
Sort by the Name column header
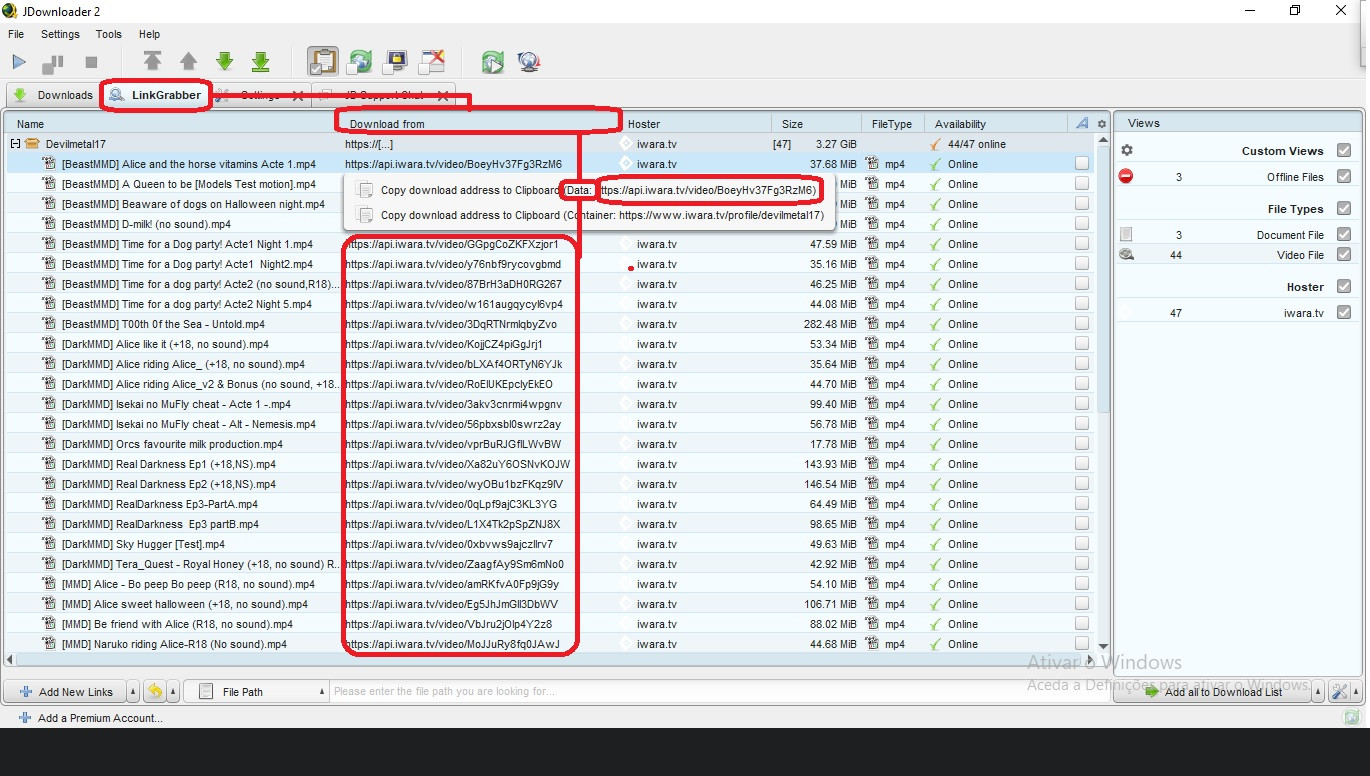click(x=172, y=124)
